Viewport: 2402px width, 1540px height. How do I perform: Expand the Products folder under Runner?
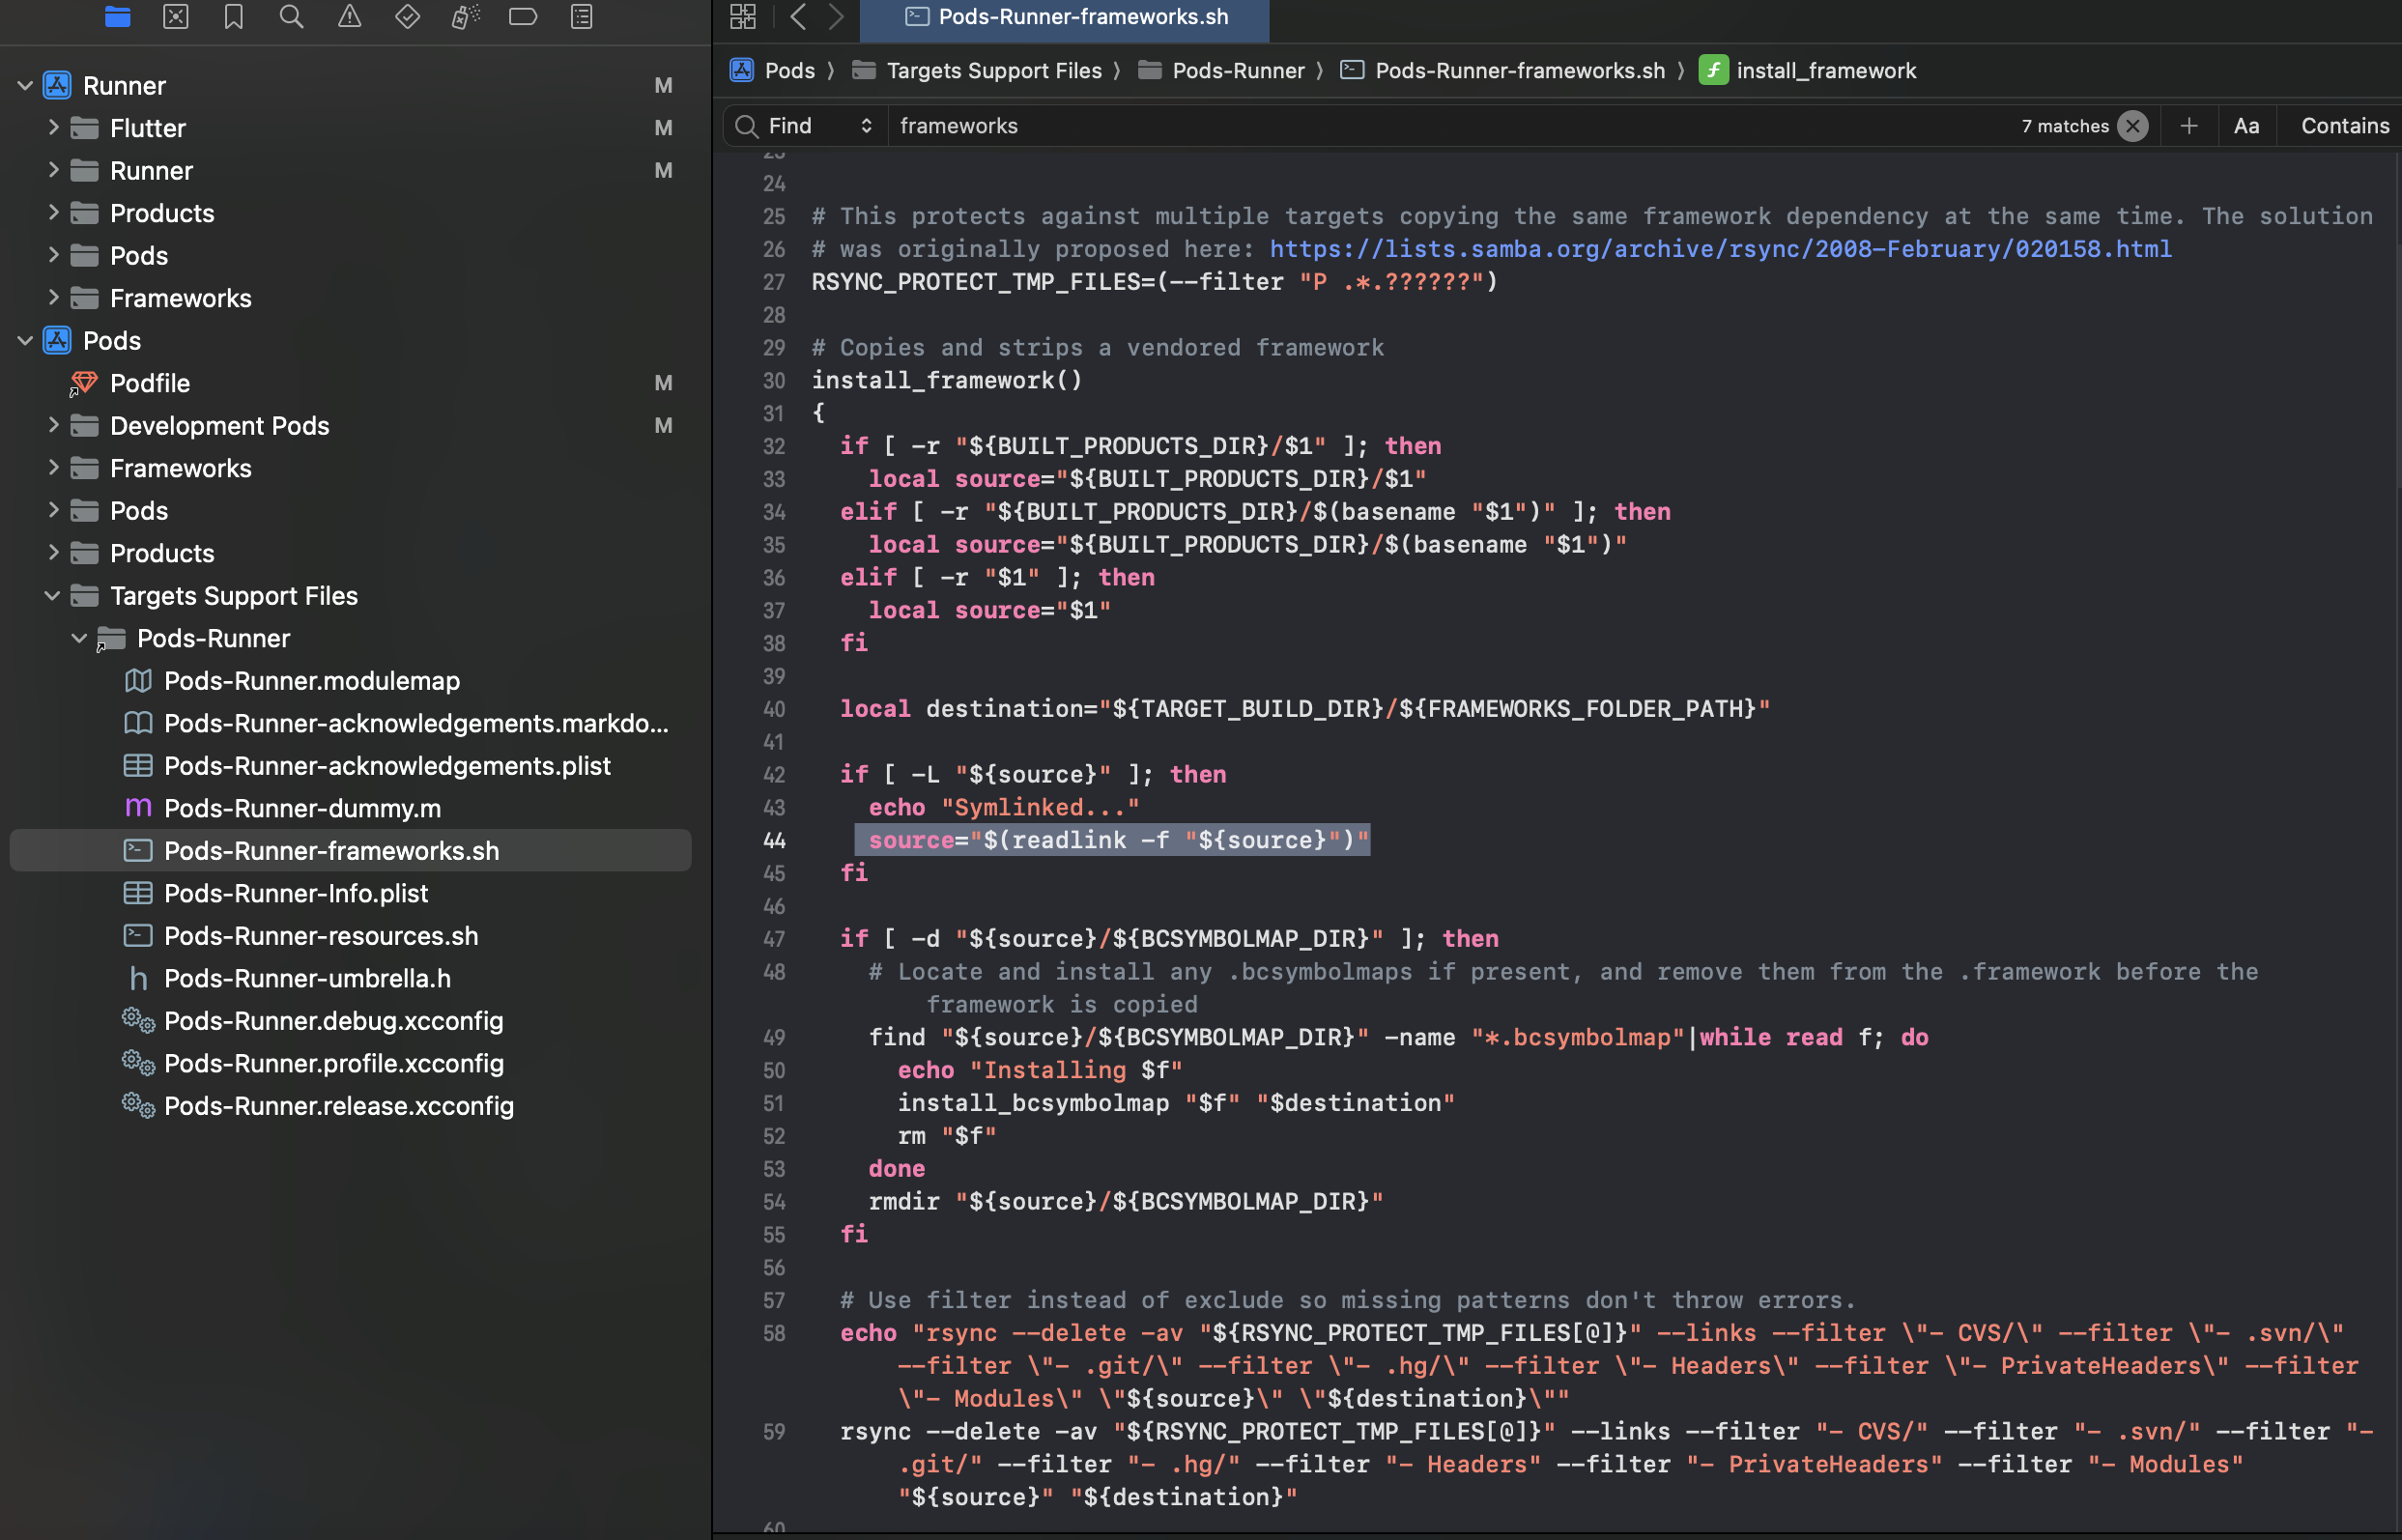pyautogui.click(x=53, y=213)
